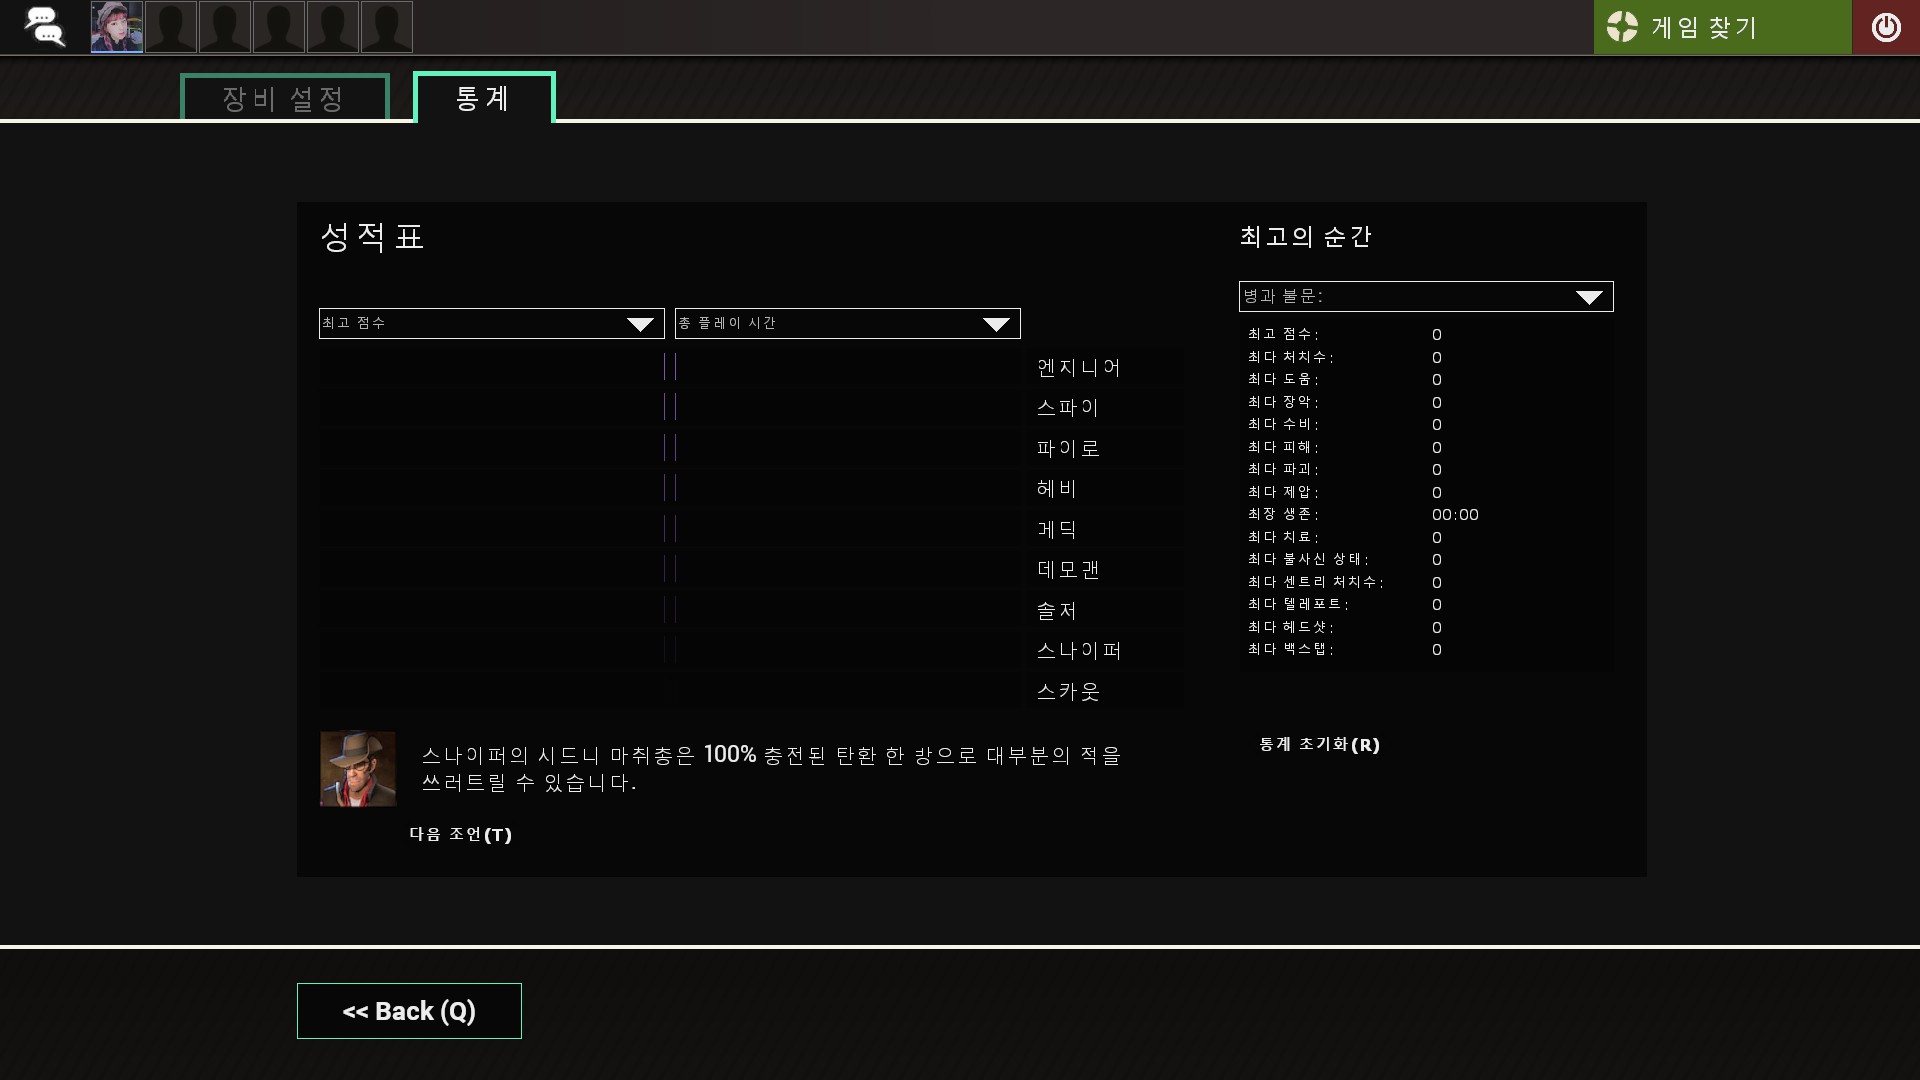Click an empty friend slot in the party bar

(x=170, y=27)
